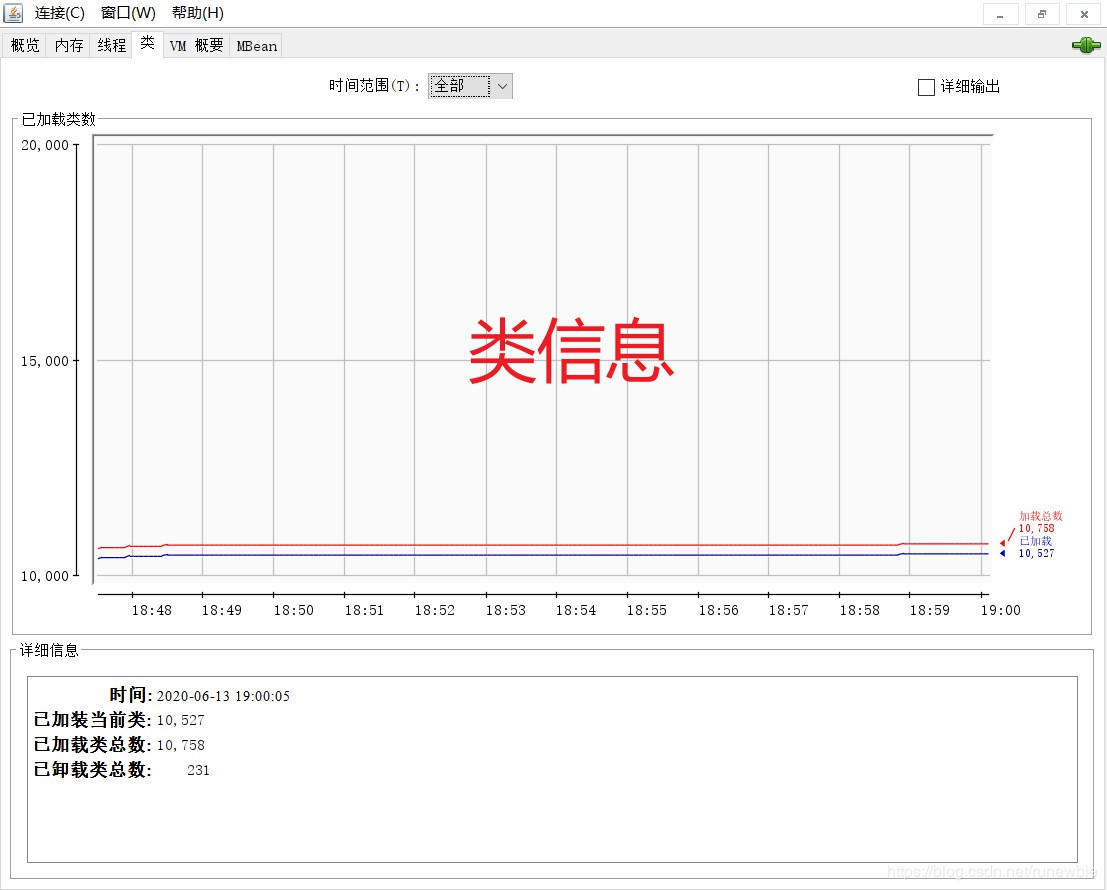Select the 全部 time range combo box
The image size is (1107, 890).
[470, 86]
